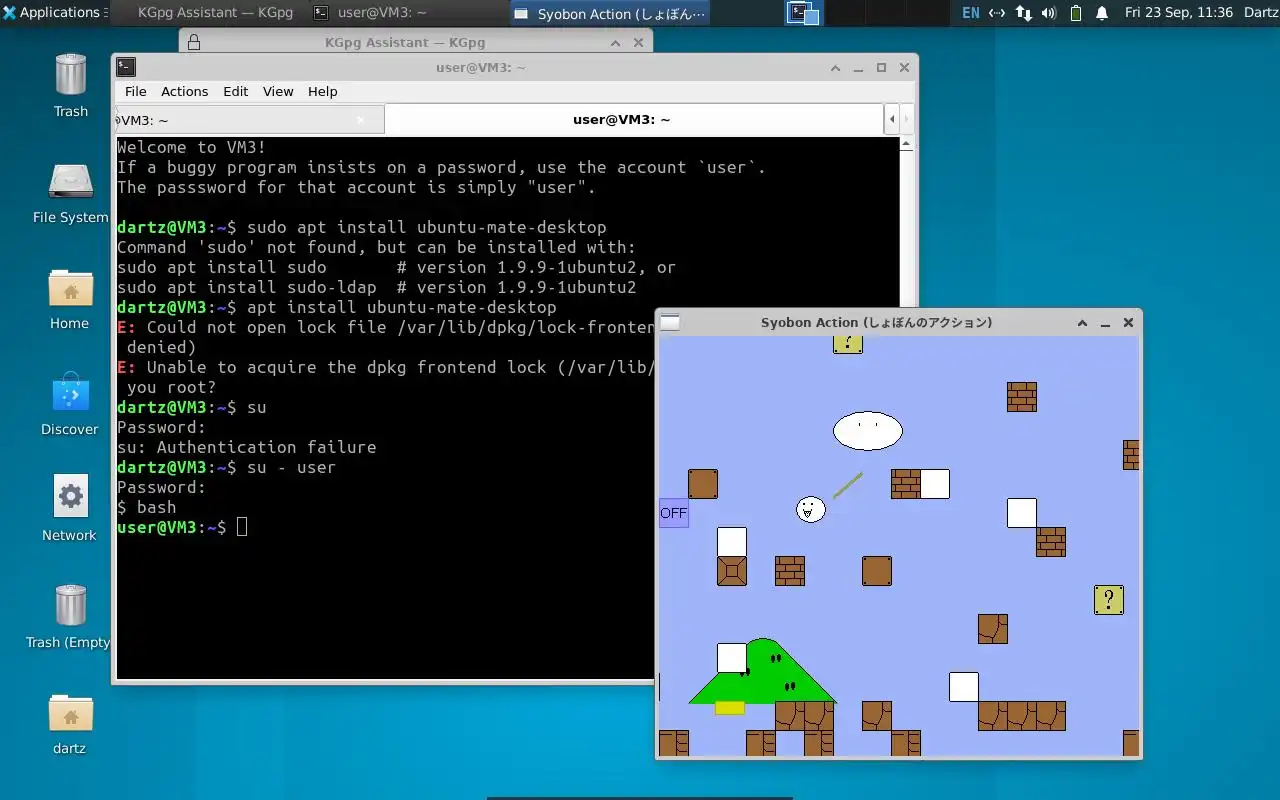Click the terminal window's title bar icon

[126, 67]
